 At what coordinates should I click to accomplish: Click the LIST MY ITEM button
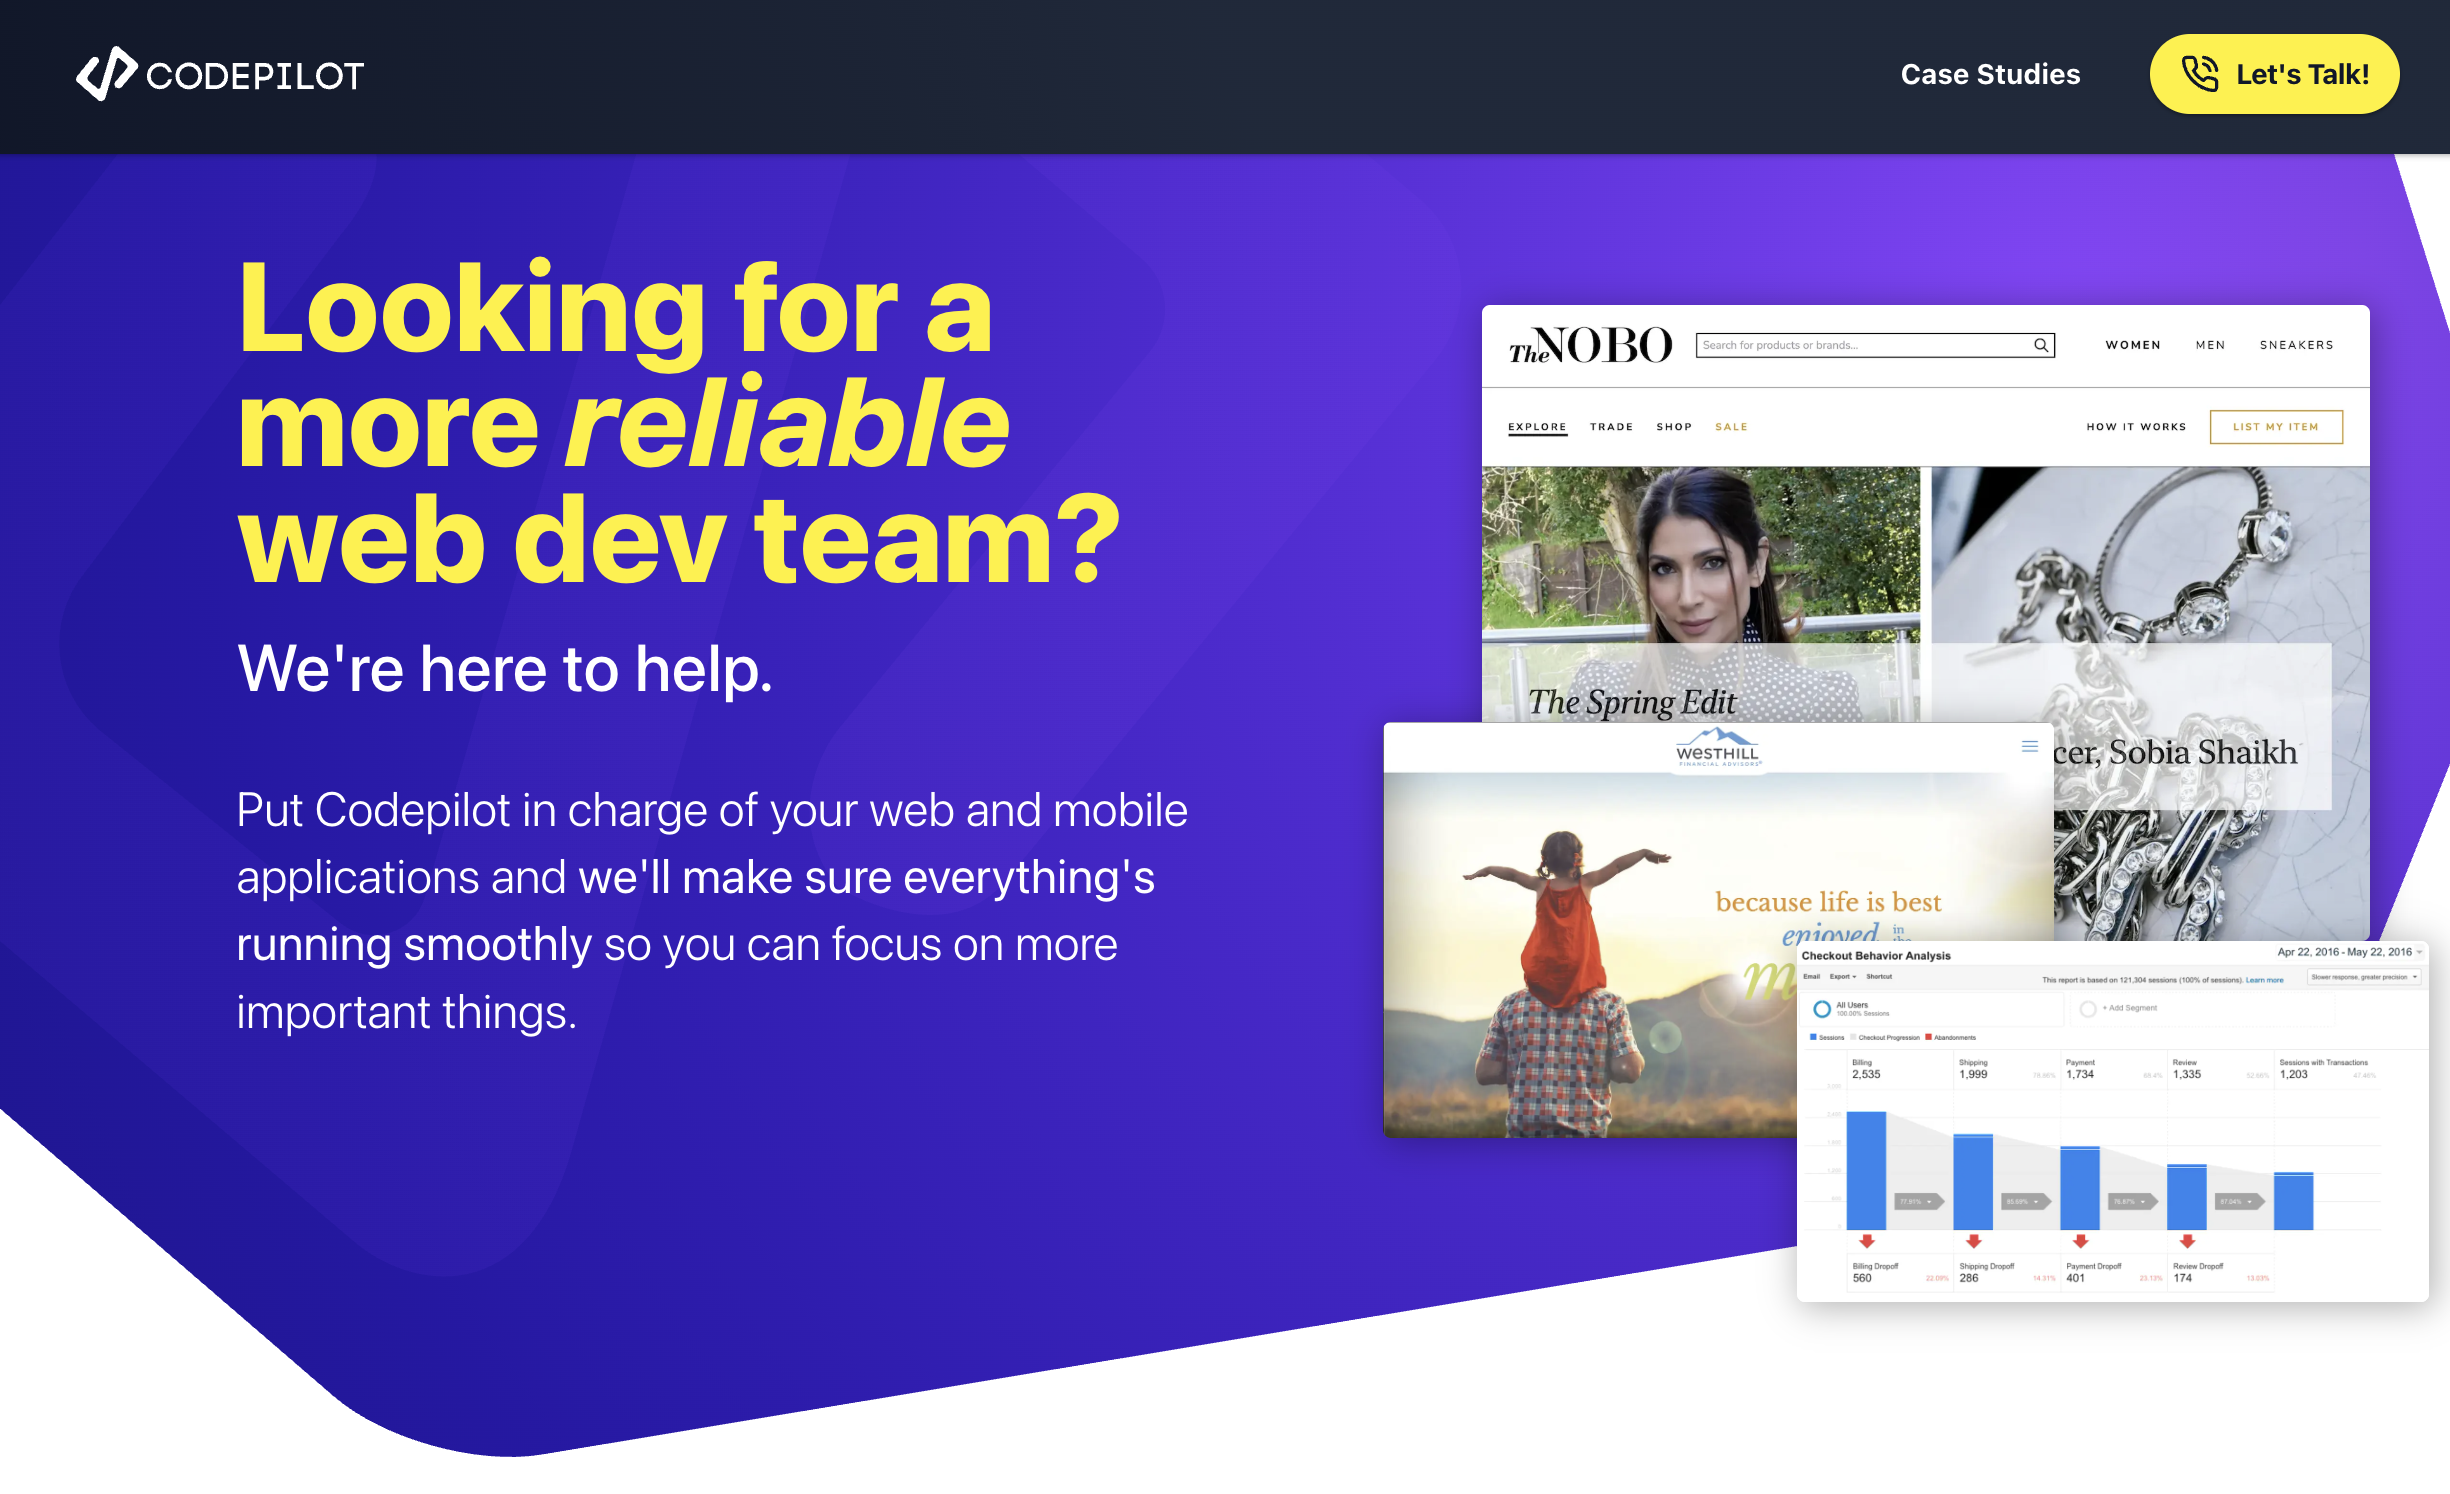point(2276,427)
